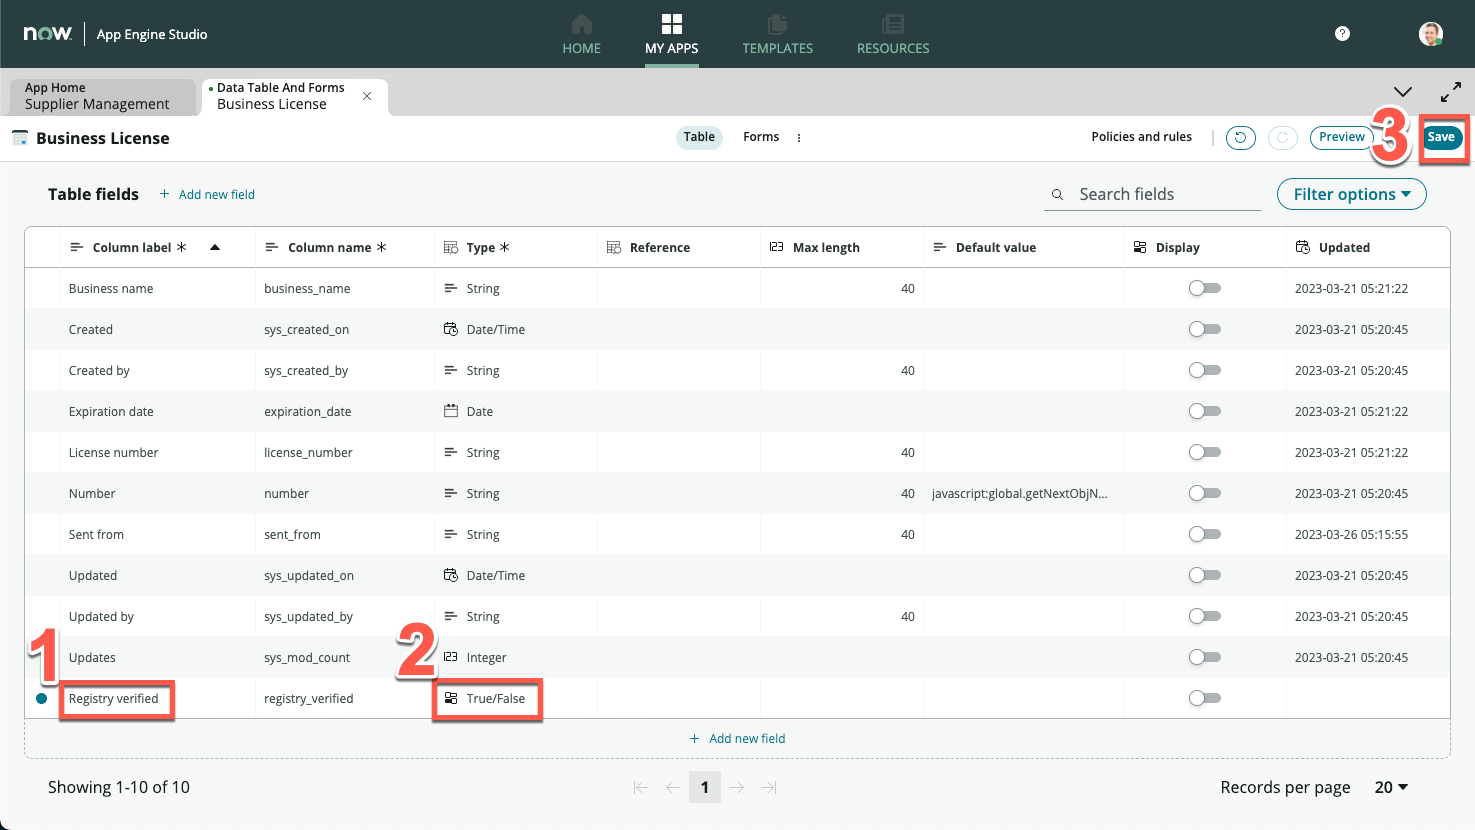Click the help question mark icon
This screenshot has width=1475, height=830.
pos(1342,34)
